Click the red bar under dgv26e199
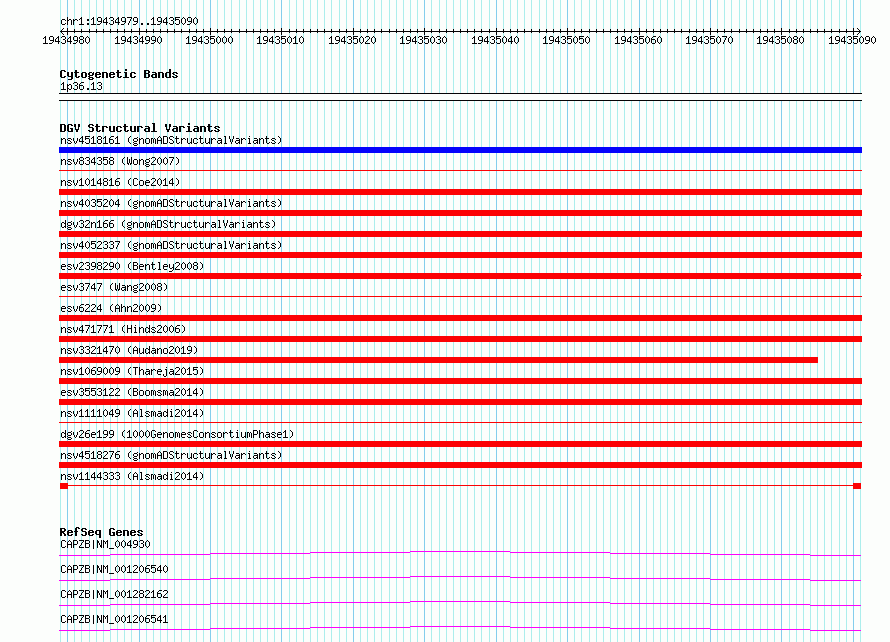Image resolution: width=890 pixels, height=642 pixels. tap(460, 444)
